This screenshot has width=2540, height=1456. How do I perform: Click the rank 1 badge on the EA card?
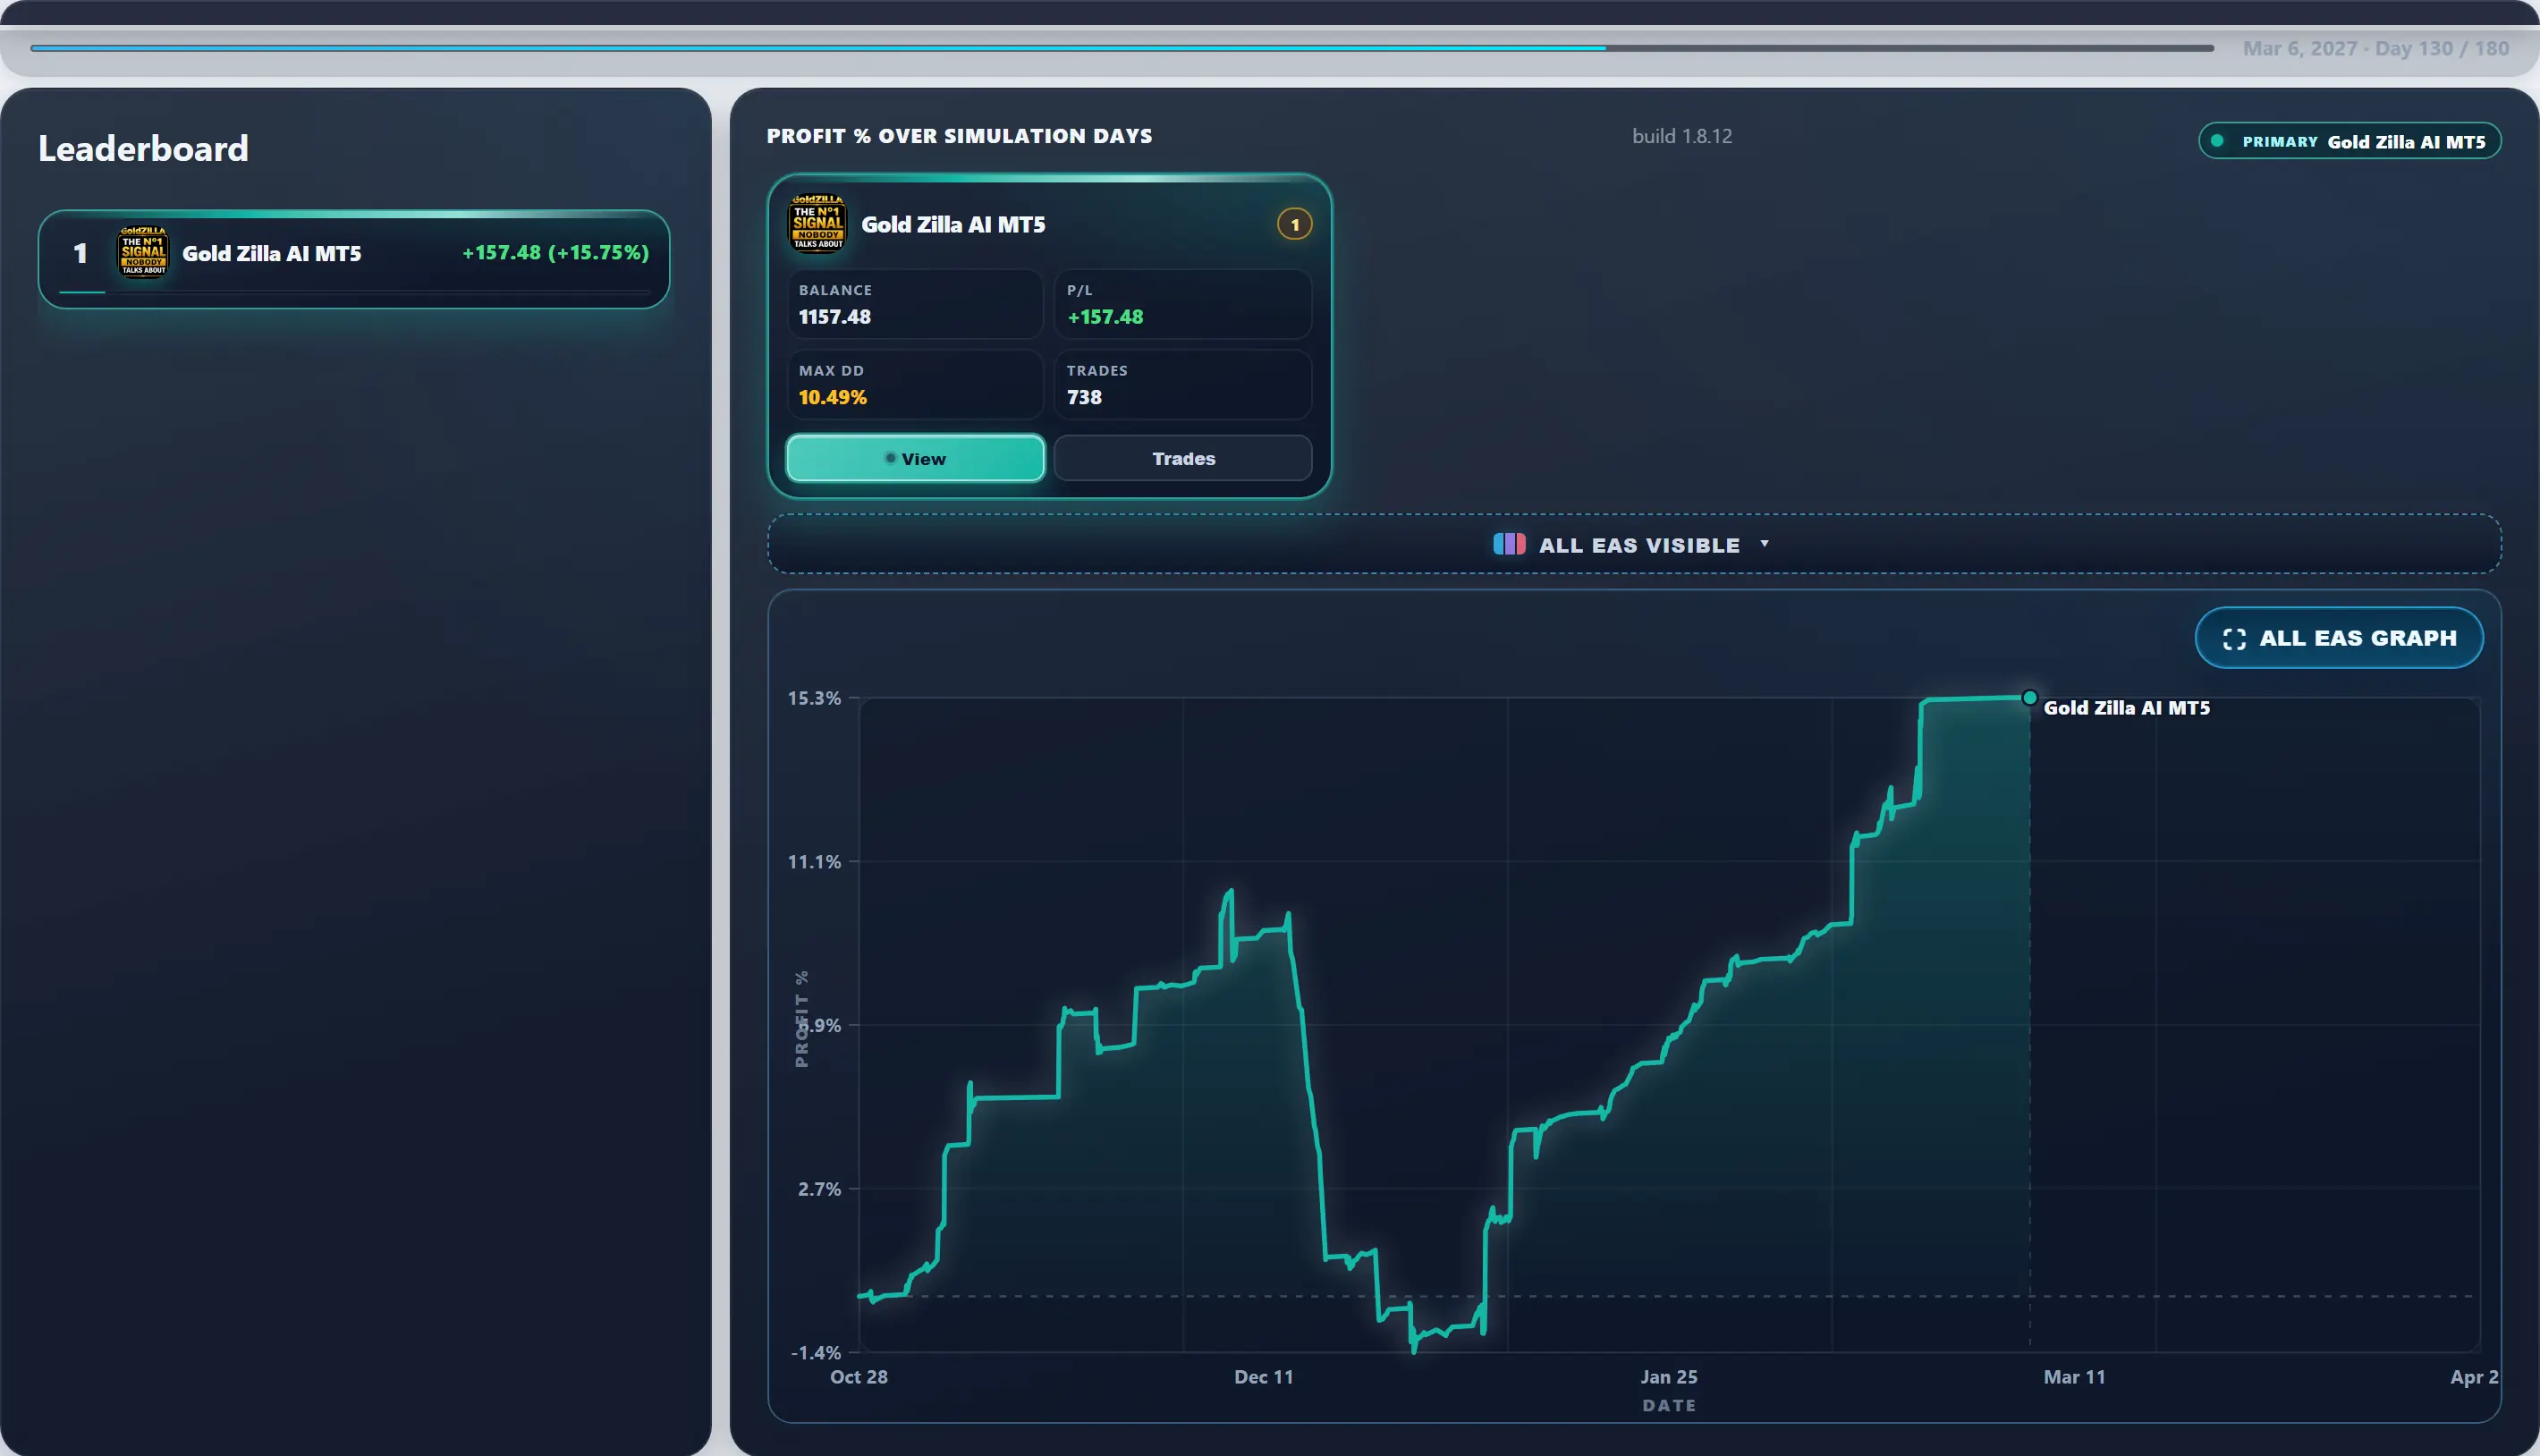[x=1295, y=224]
